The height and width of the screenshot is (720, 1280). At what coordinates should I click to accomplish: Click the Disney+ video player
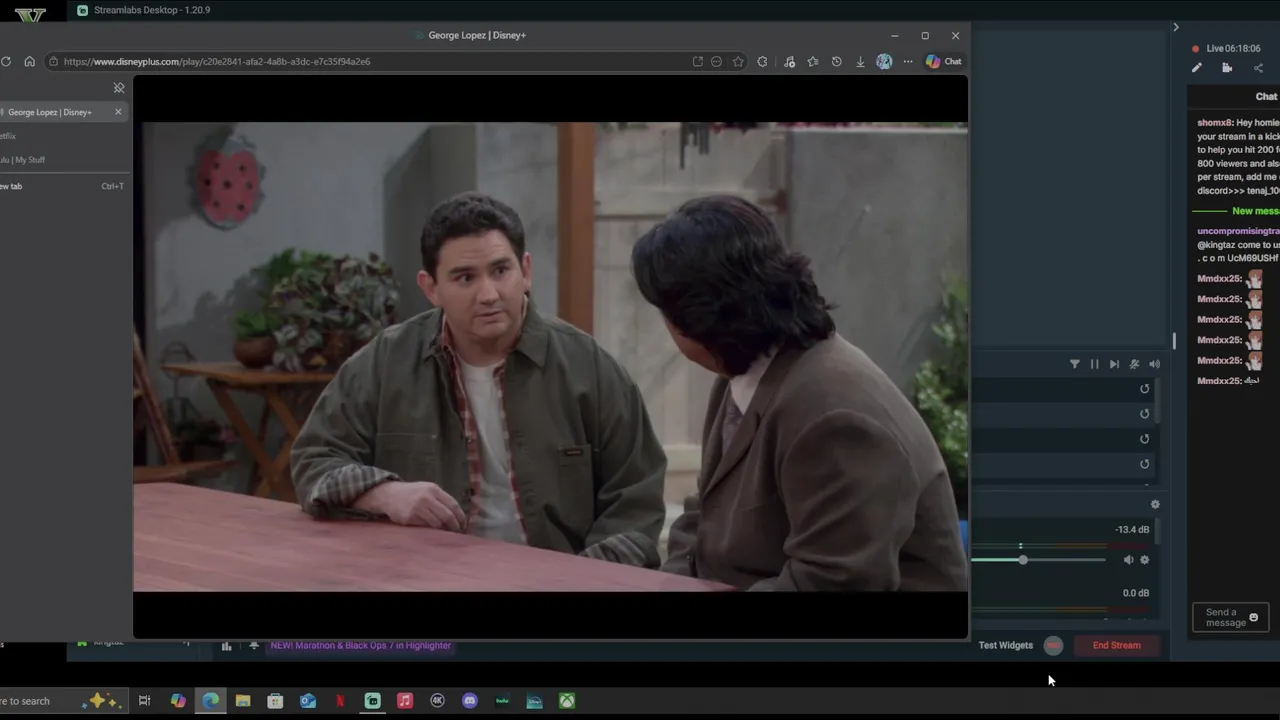tap(550, 357)
